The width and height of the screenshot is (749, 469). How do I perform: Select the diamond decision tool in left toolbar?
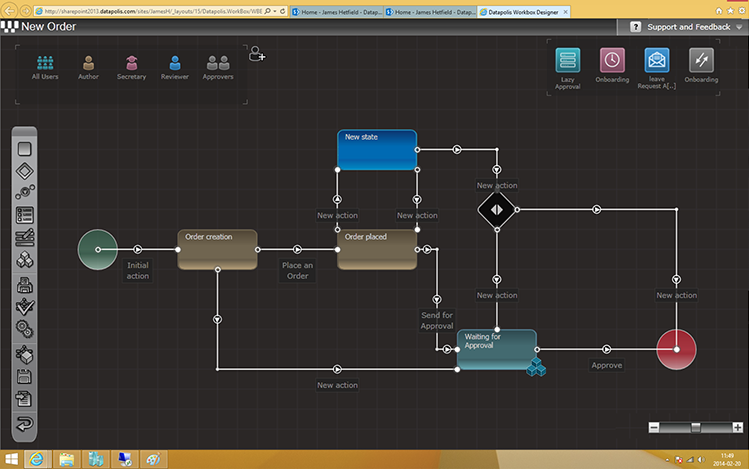point(24,171)
